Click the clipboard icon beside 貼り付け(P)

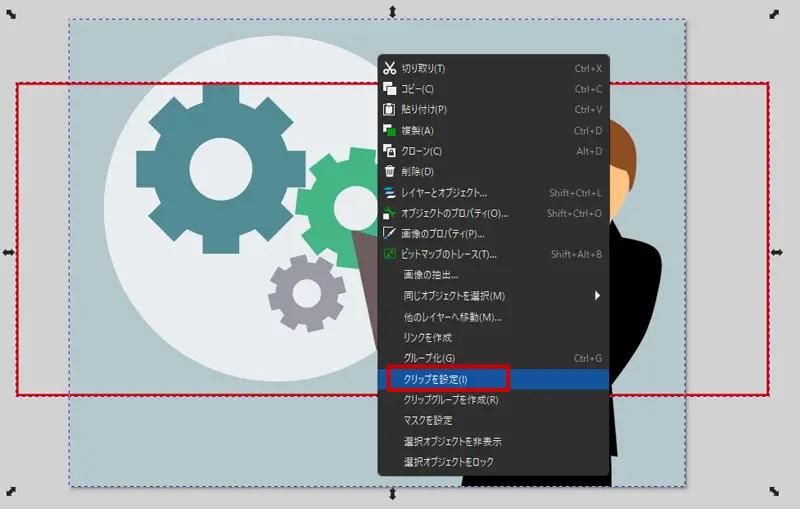[390, 109]
